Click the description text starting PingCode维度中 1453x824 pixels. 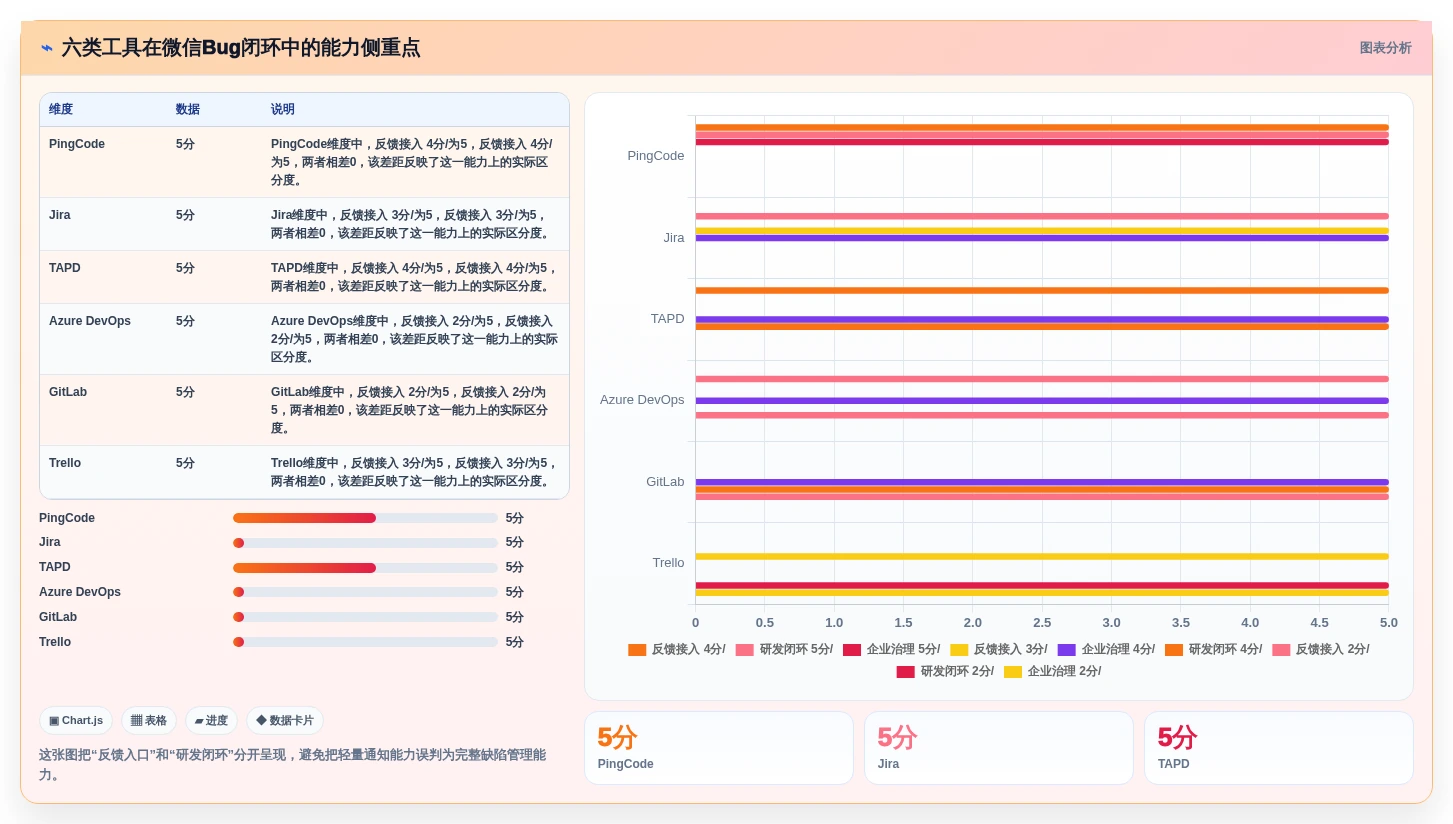[412, 162]
